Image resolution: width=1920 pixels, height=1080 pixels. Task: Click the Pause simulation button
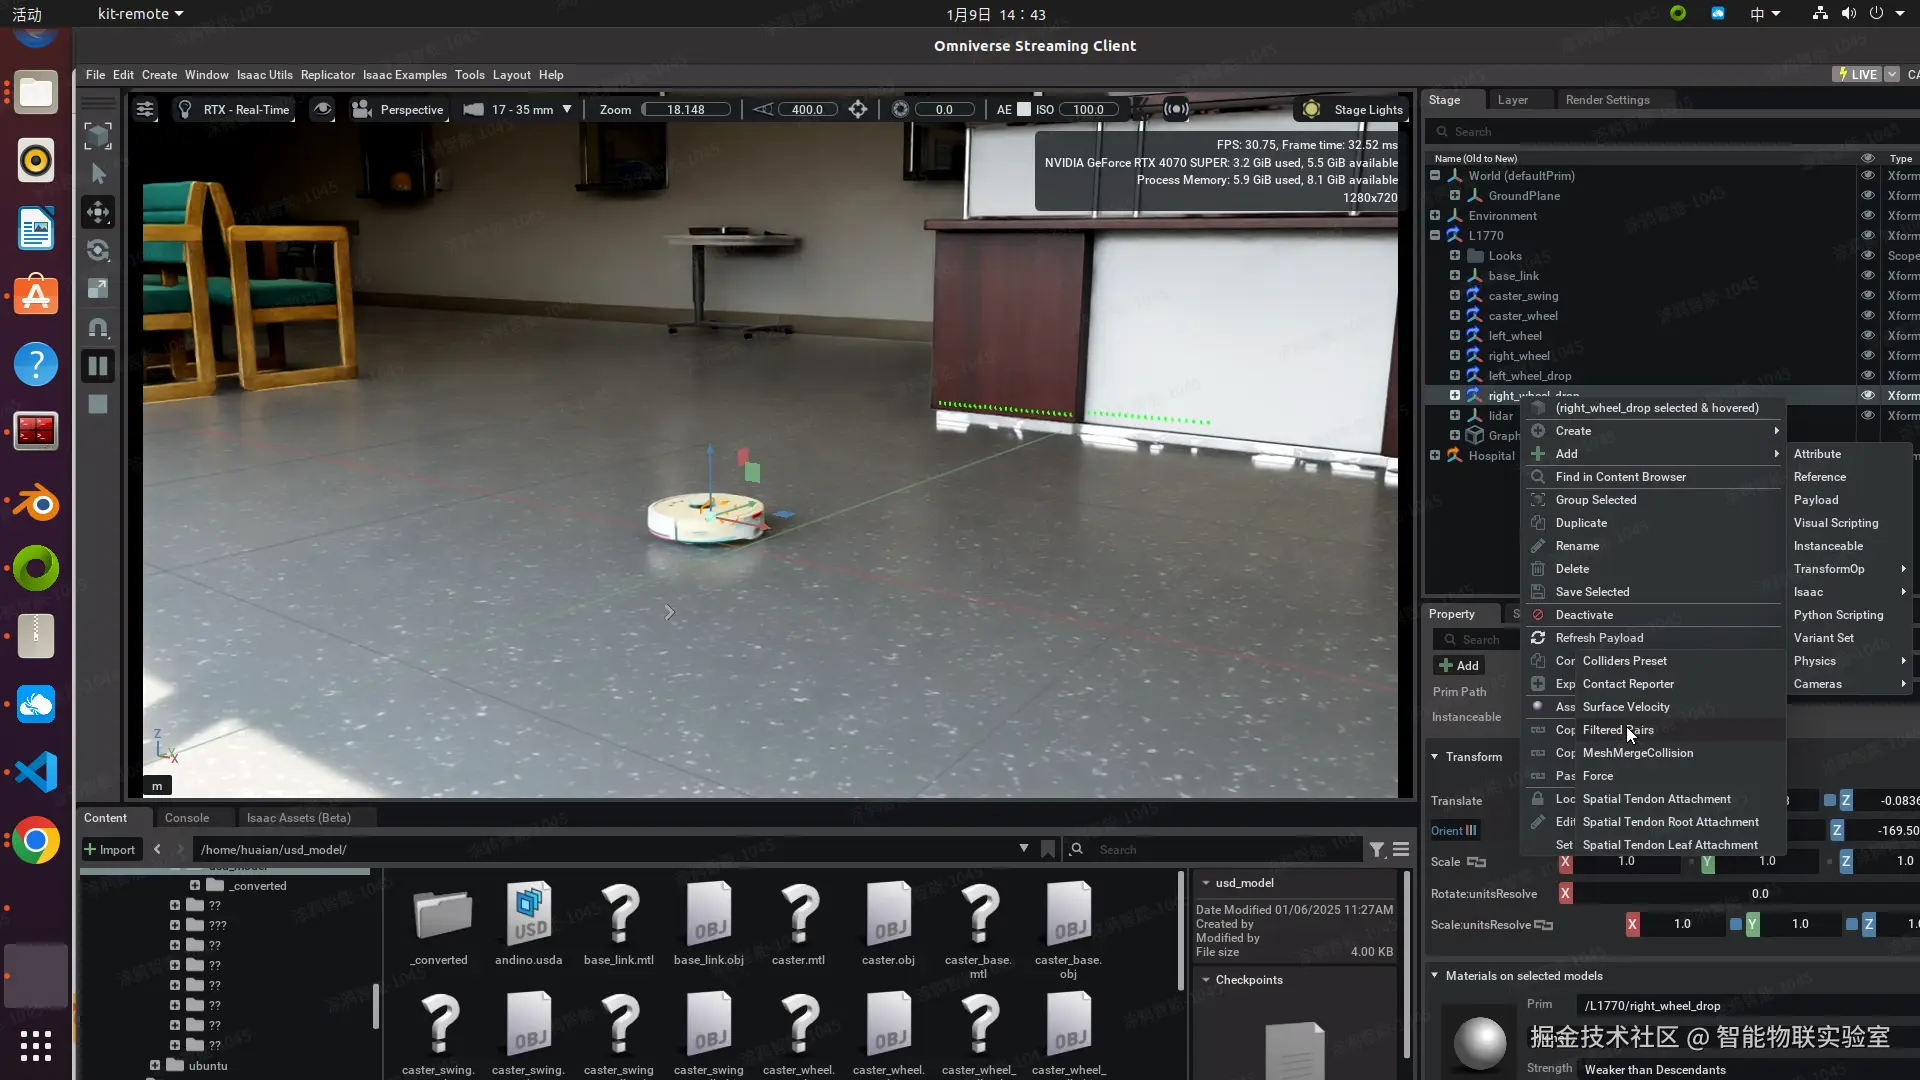point(98,366)
